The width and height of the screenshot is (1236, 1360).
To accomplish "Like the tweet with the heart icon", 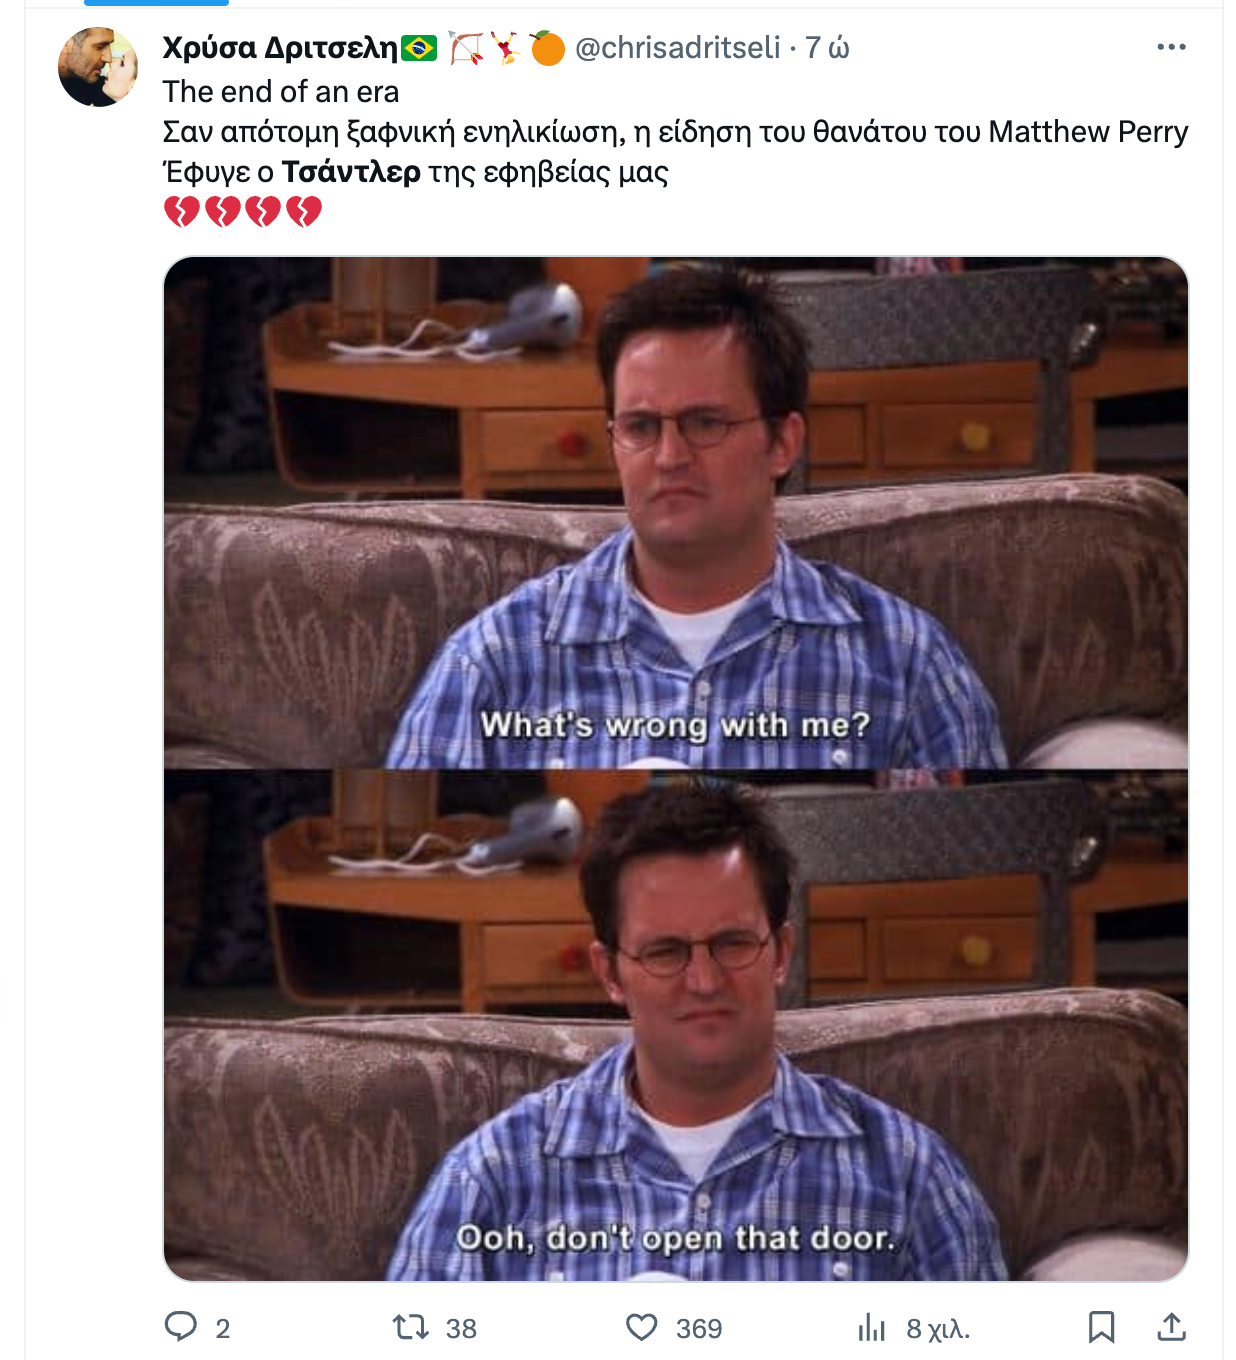I will [642, 1328].
